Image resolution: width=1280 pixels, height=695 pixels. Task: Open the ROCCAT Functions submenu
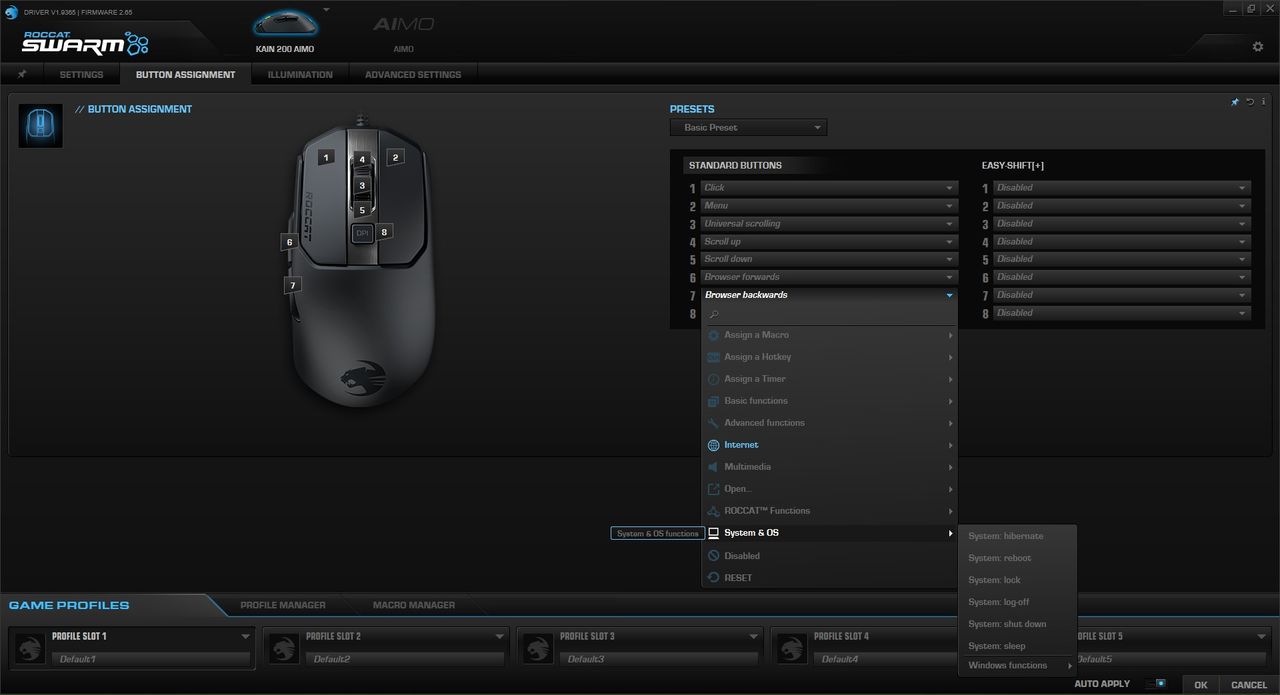[x=829, y=511]
